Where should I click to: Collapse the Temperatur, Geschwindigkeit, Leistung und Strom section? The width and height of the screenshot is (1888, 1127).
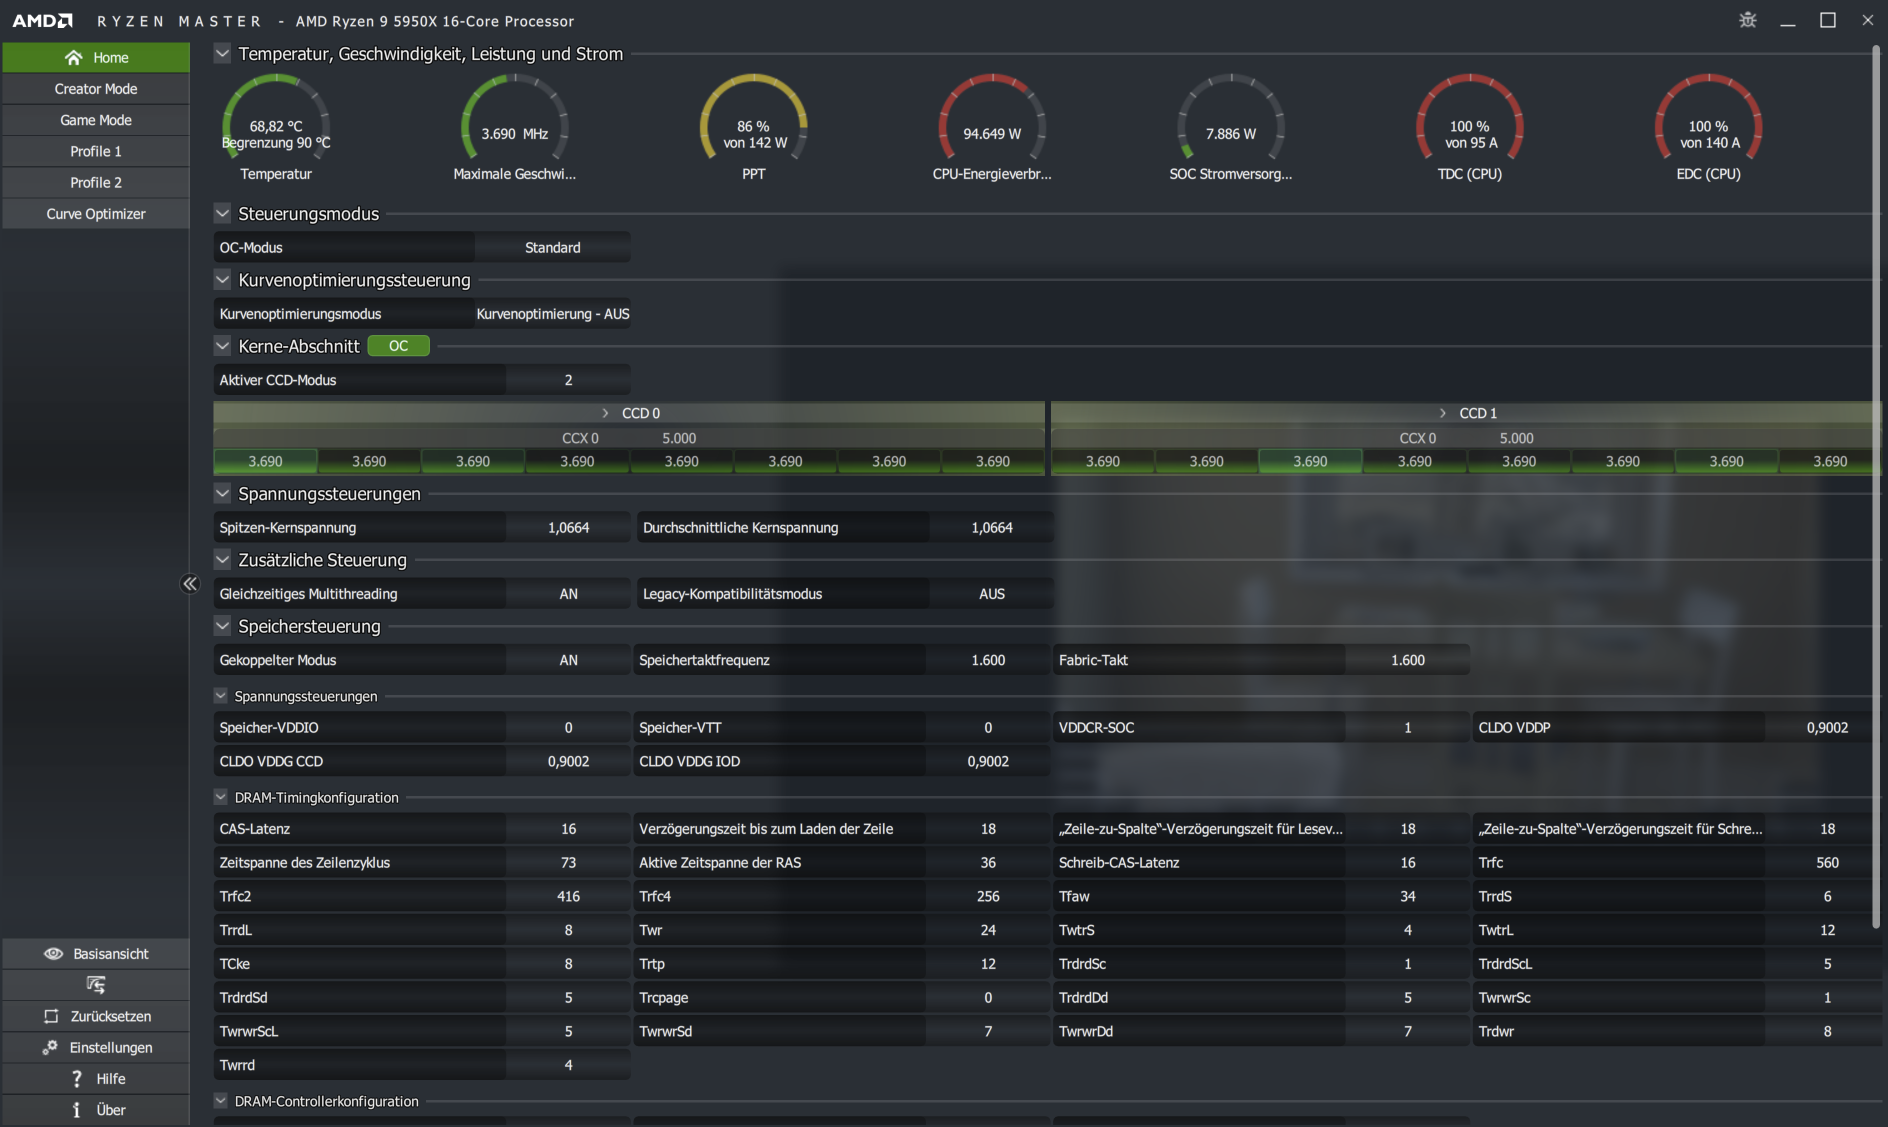223,53
